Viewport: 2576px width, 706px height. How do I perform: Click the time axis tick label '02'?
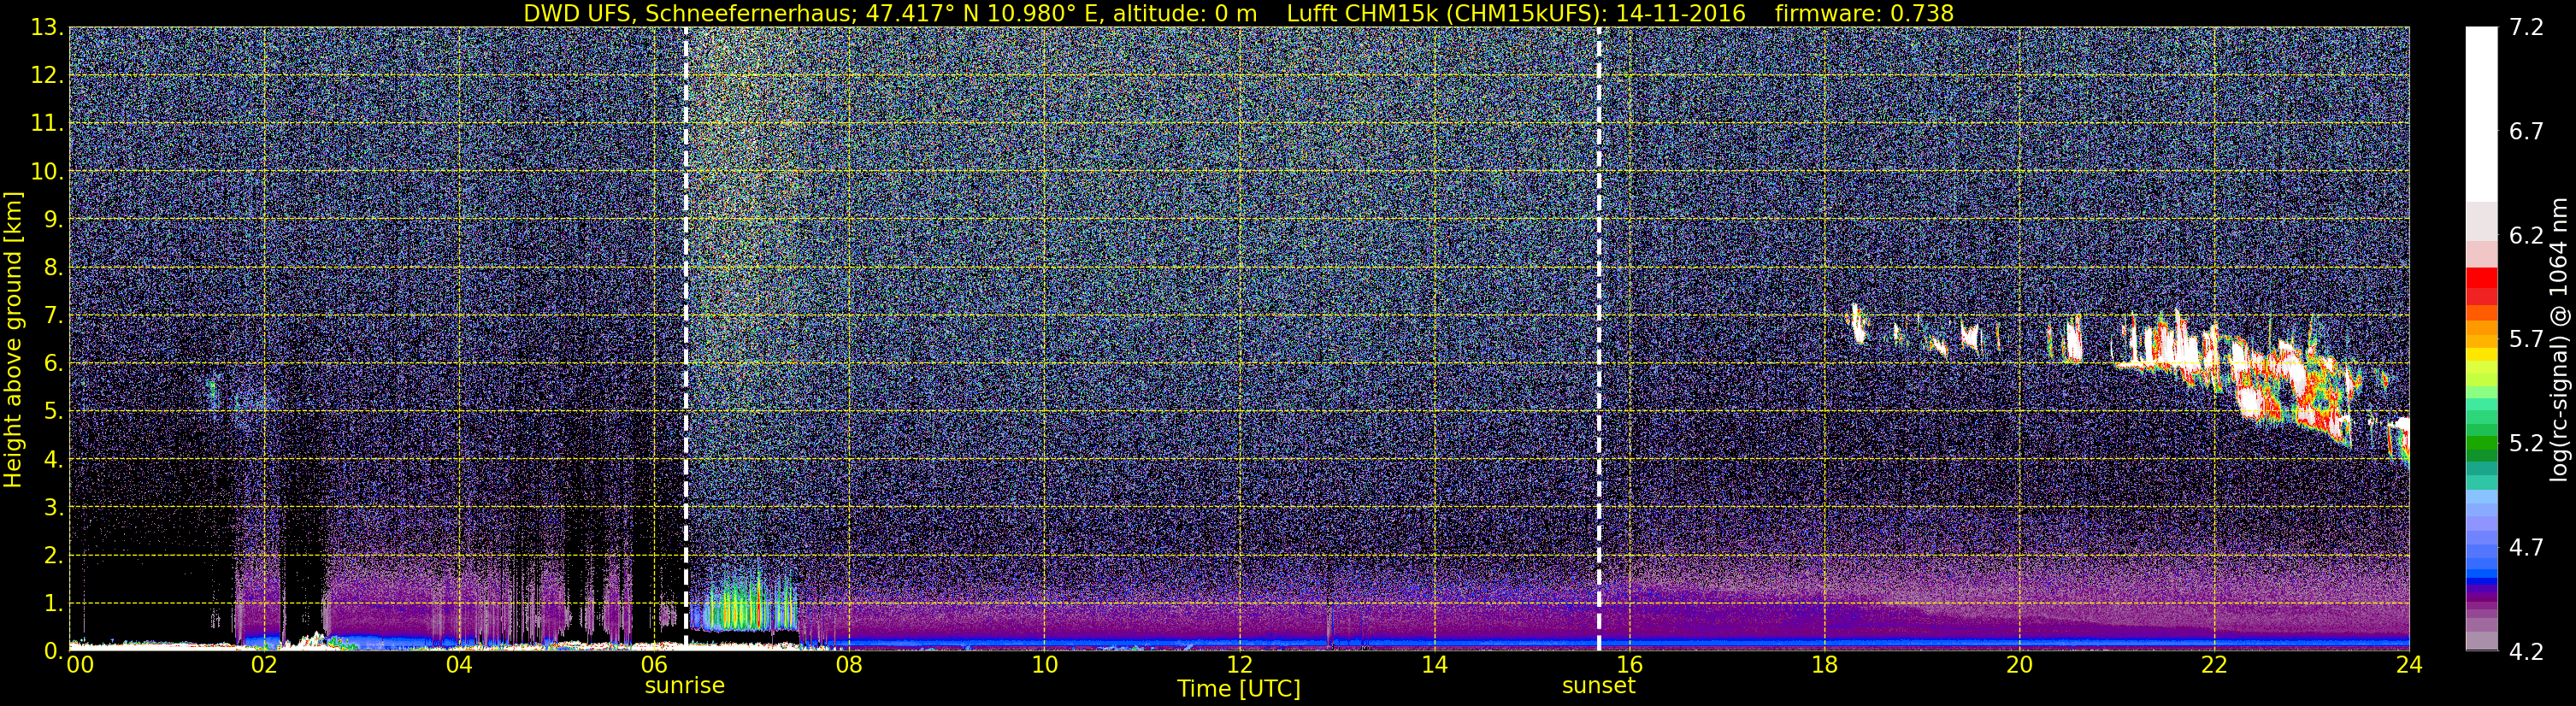pyautogui.click(x=264, y=666)
